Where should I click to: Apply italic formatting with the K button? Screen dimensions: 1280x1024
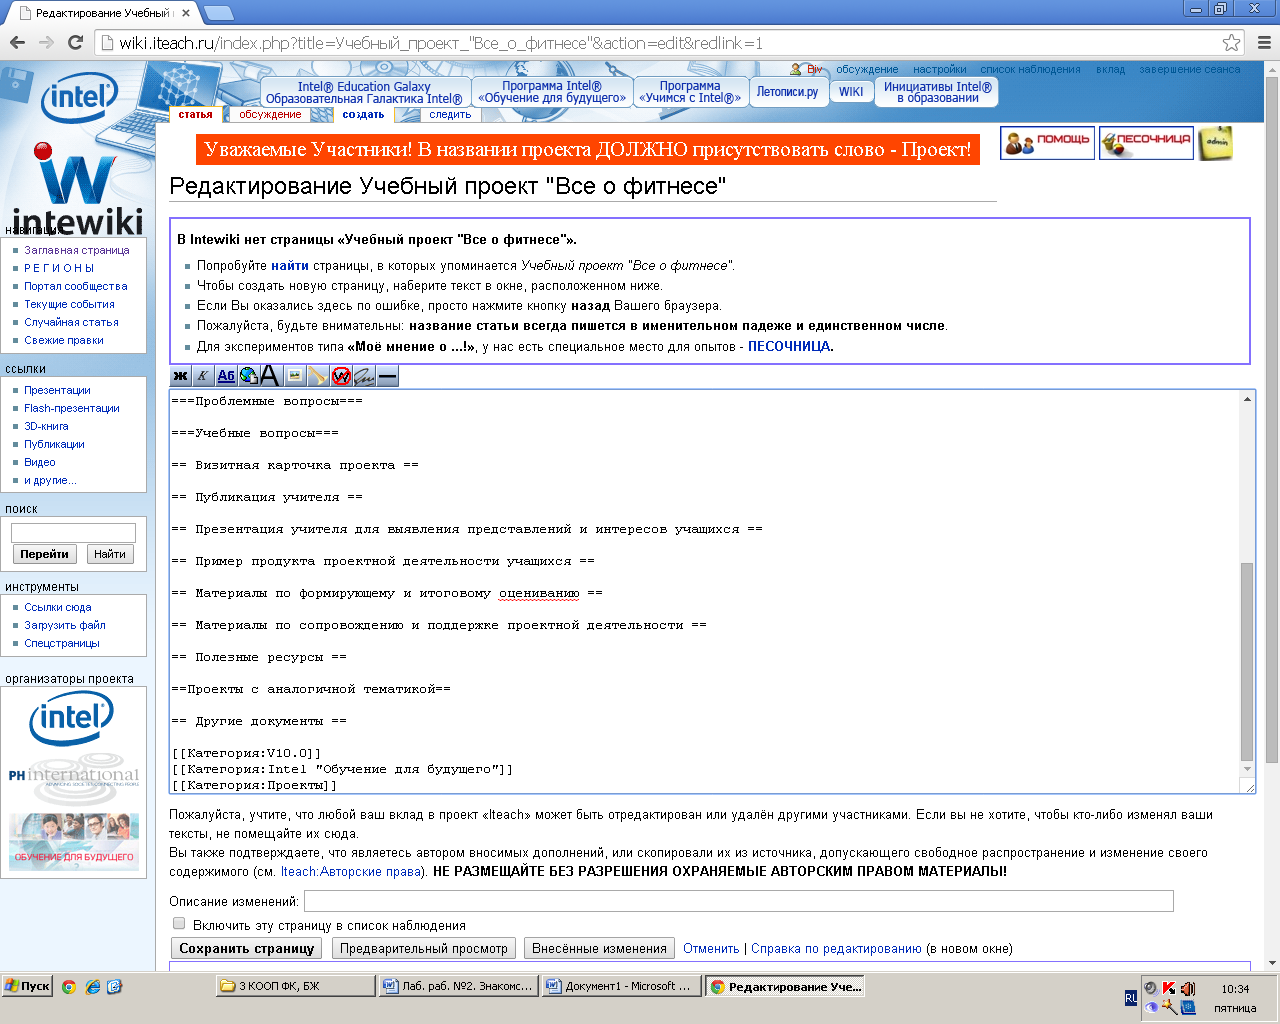tap(203, 376)
